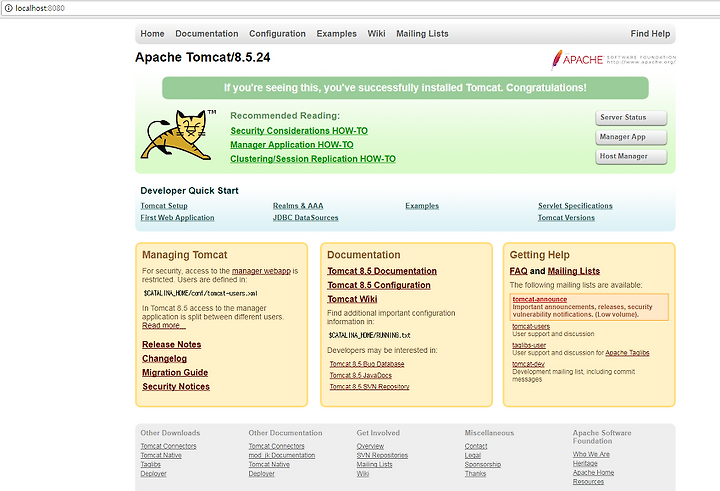The image size is (720, 491).
Task: Click the FAQ link in Getting Help
Action: point(518,271)
